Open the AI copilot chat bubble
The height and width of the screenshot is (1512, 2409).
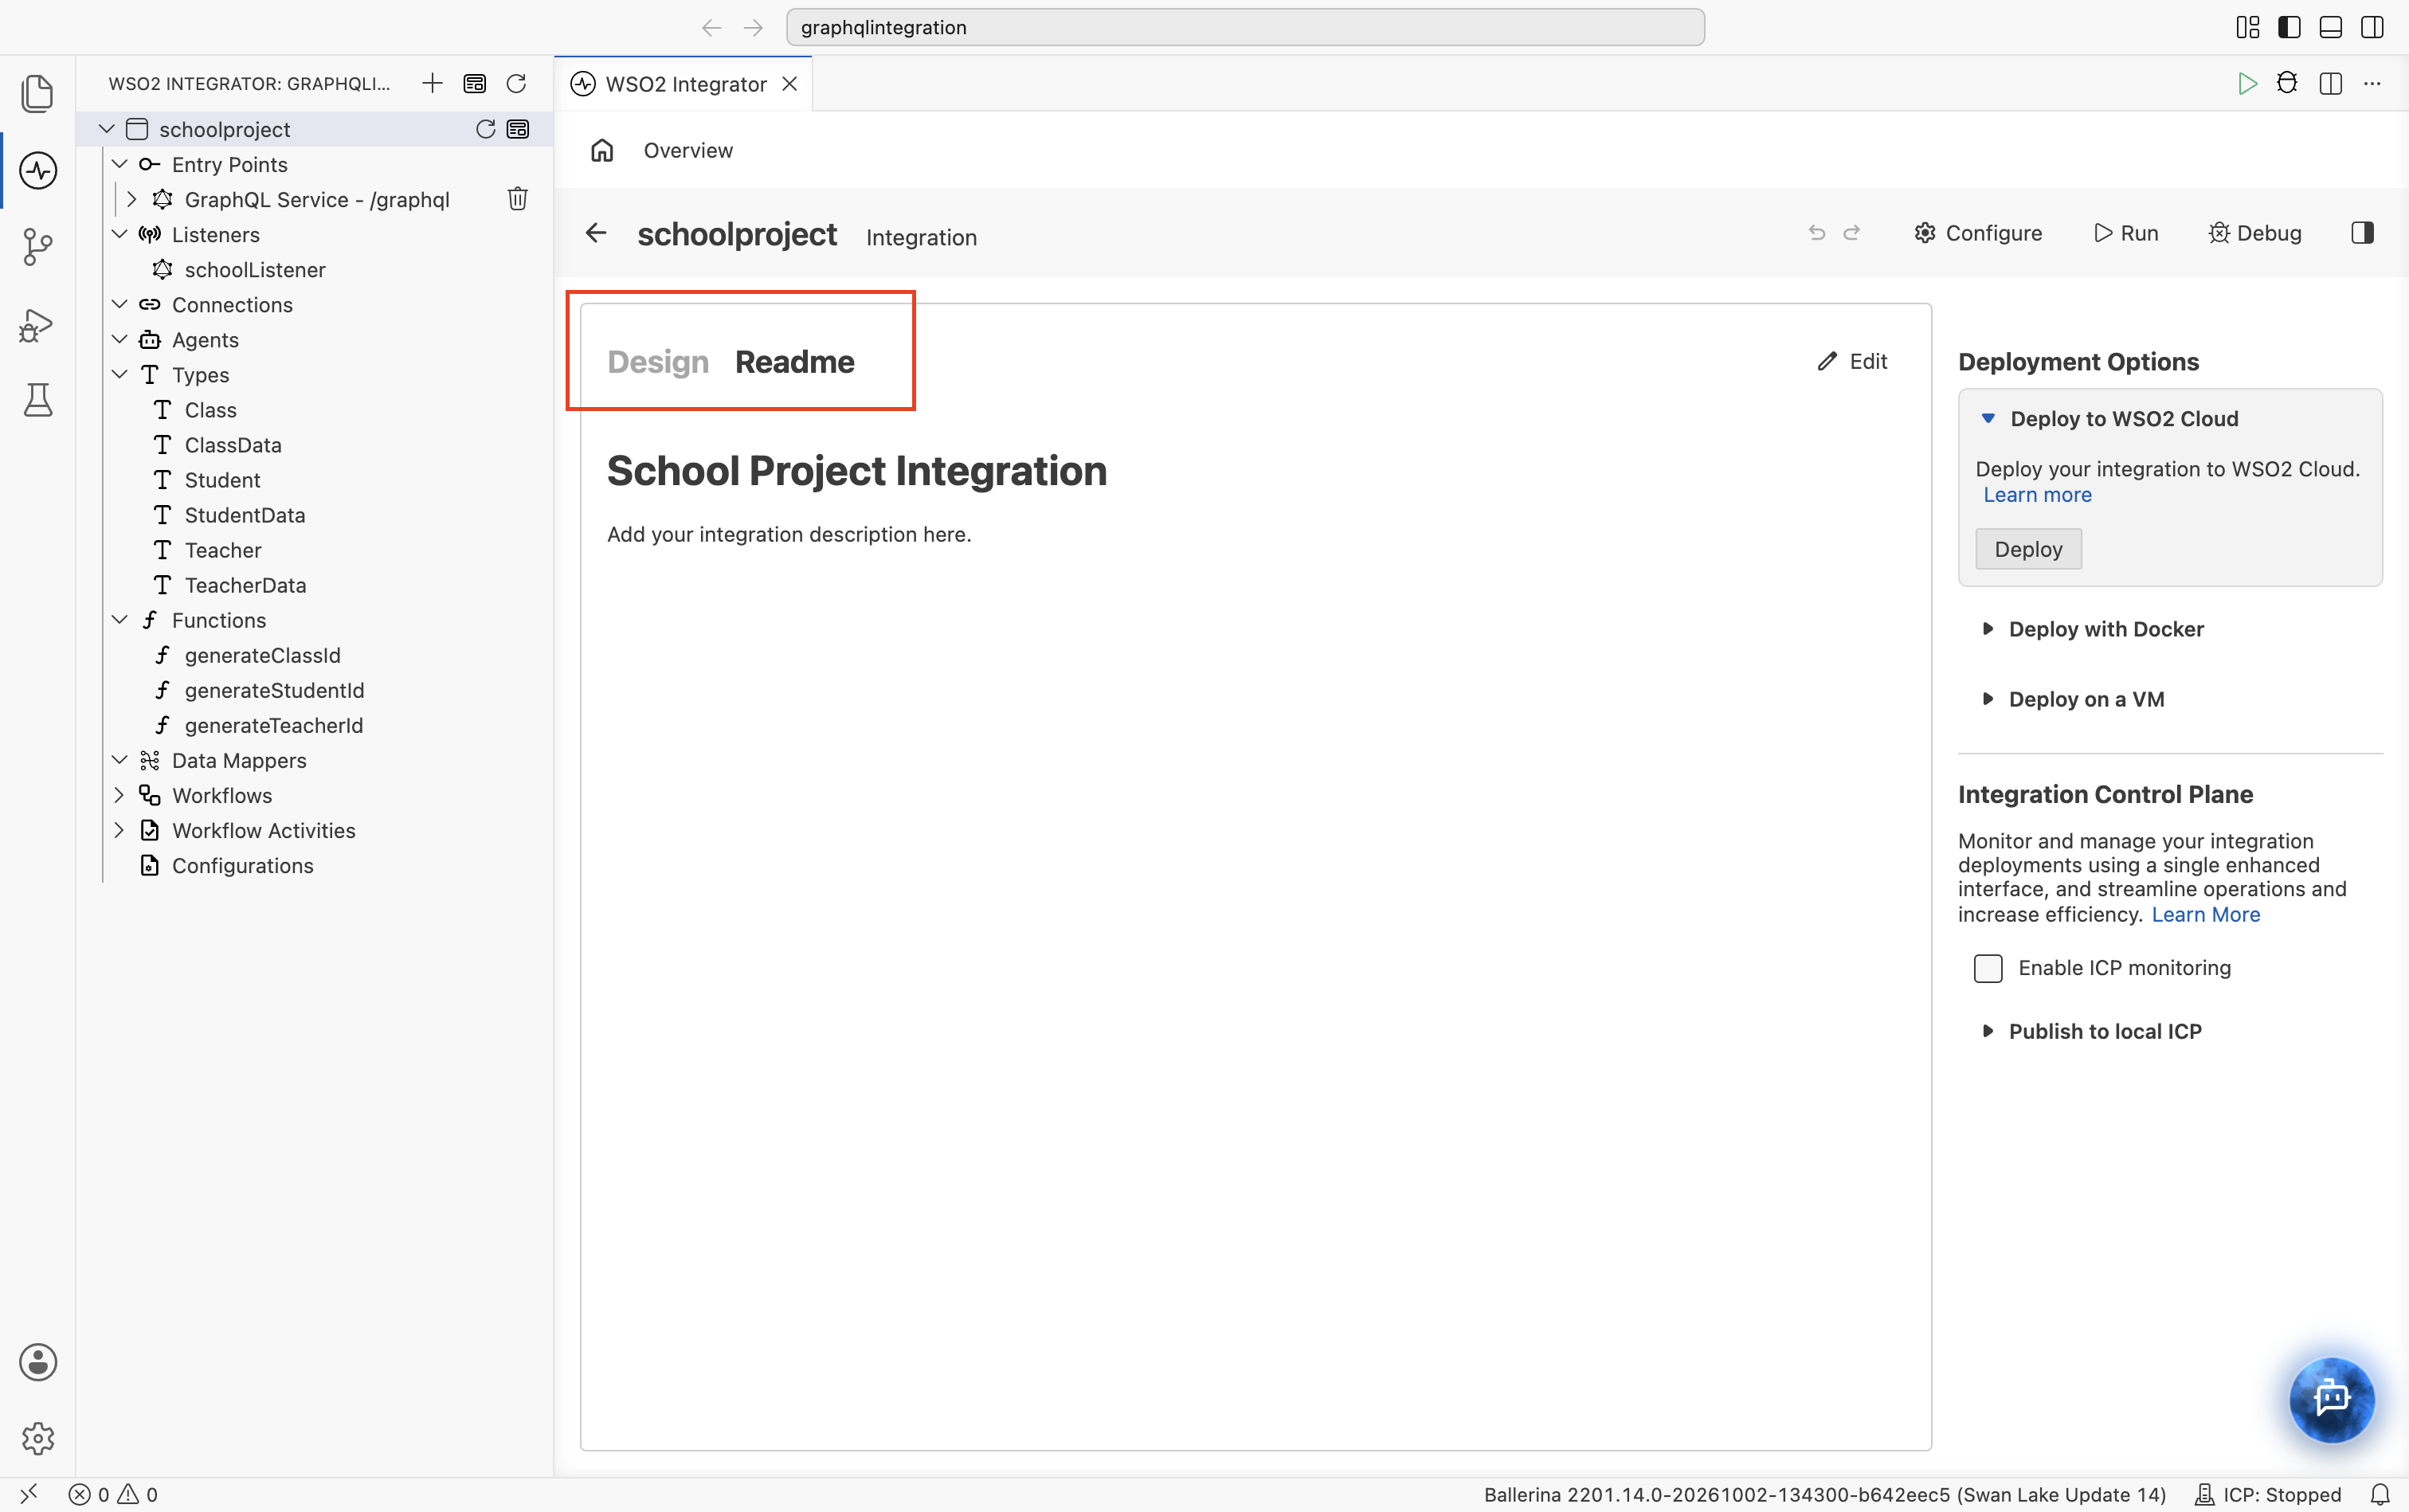click(x=2331, y=1399)
